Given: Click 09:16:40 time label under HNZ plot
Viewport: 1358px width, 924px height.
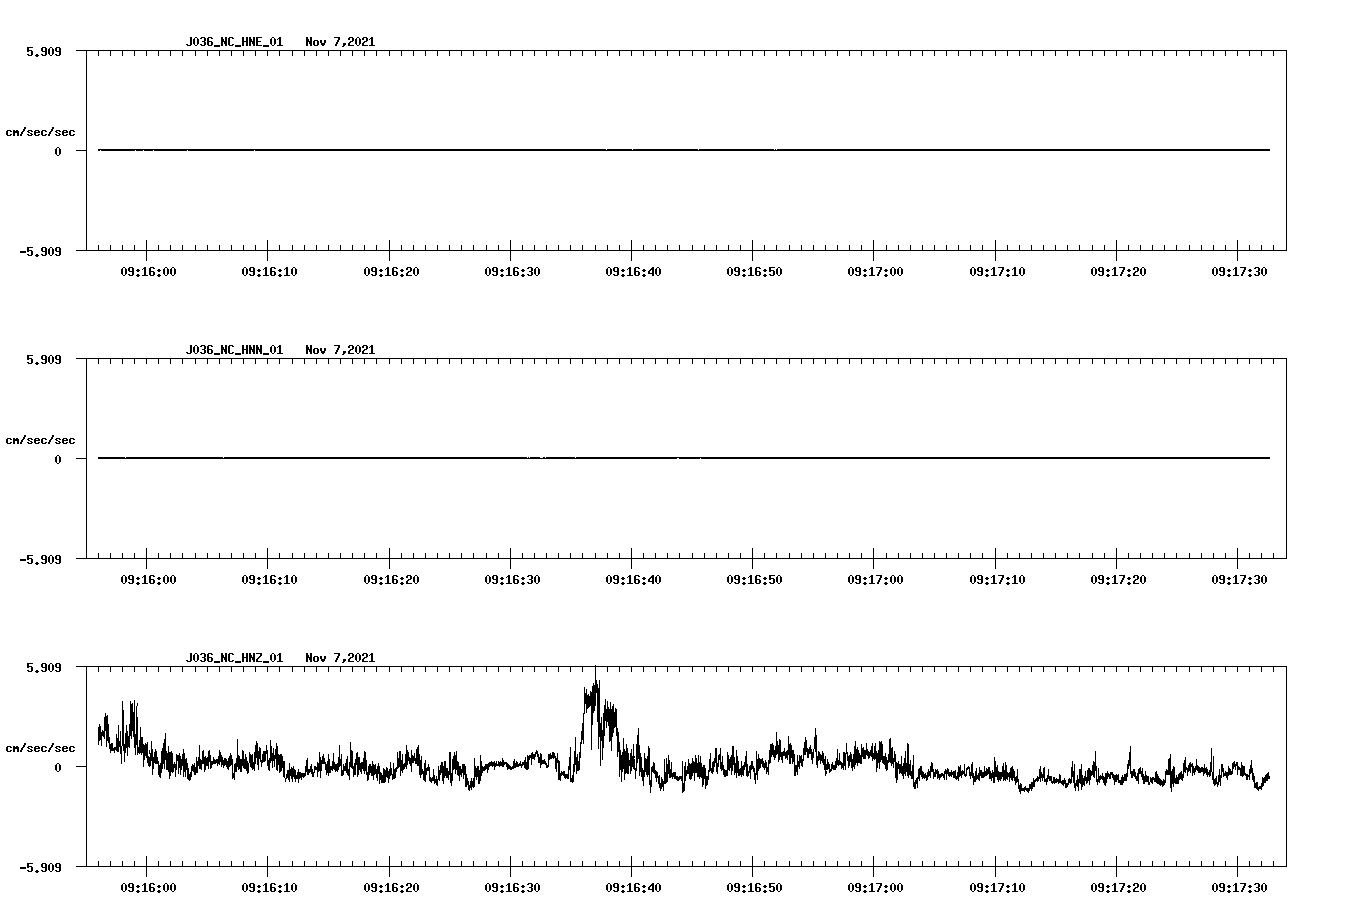Looking at the screenshot, I should tap(633, 888).
